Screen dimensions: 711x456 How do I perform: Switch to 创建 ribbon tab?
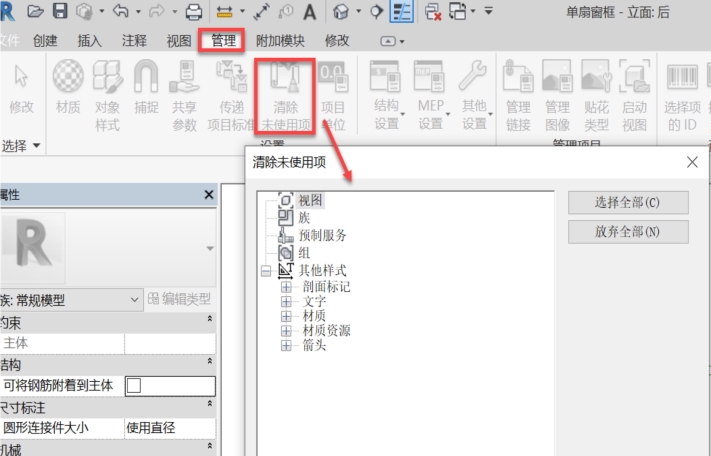coord(45,41)
